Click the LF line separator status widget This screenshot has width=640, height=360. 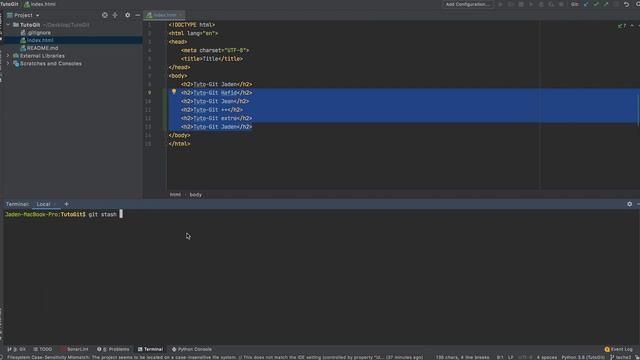[511, 357]
